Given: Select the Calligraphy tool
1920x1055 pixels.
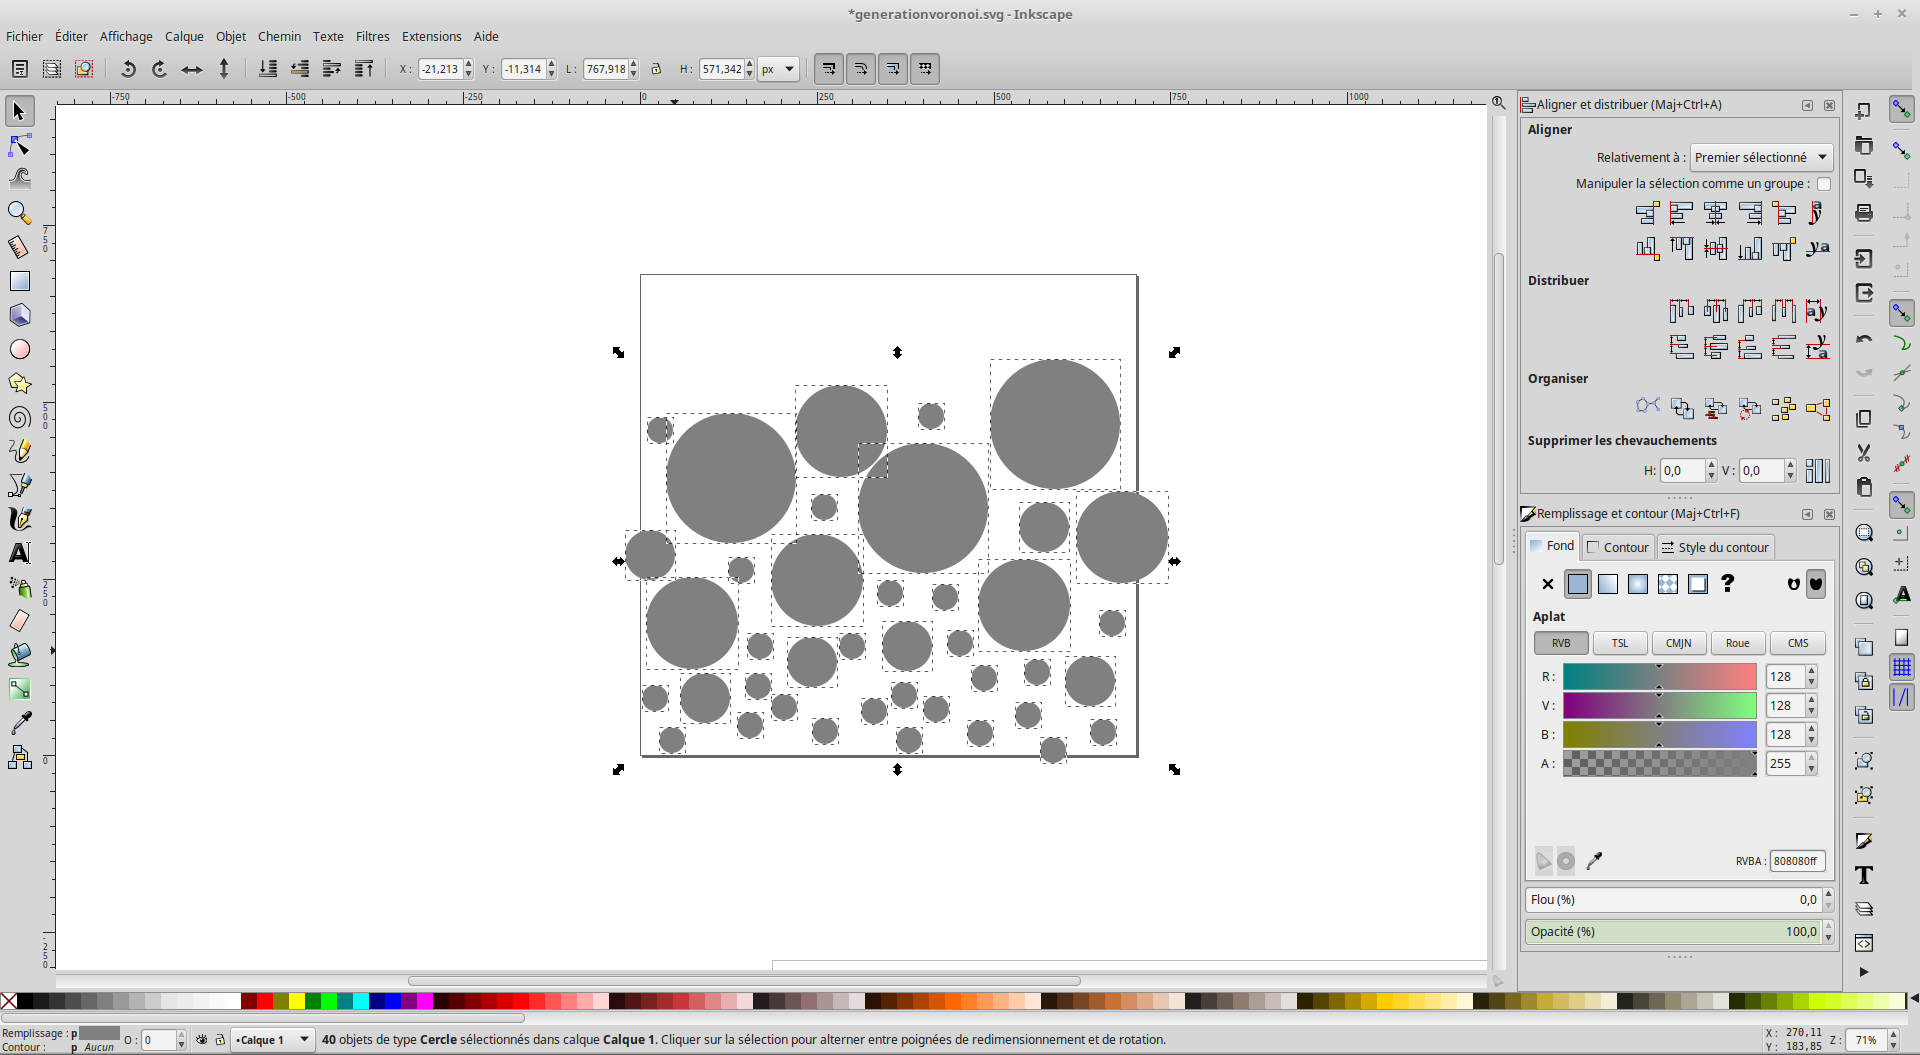Looking at the screenshot, I should pyautogui.click(x=19, y=519).
